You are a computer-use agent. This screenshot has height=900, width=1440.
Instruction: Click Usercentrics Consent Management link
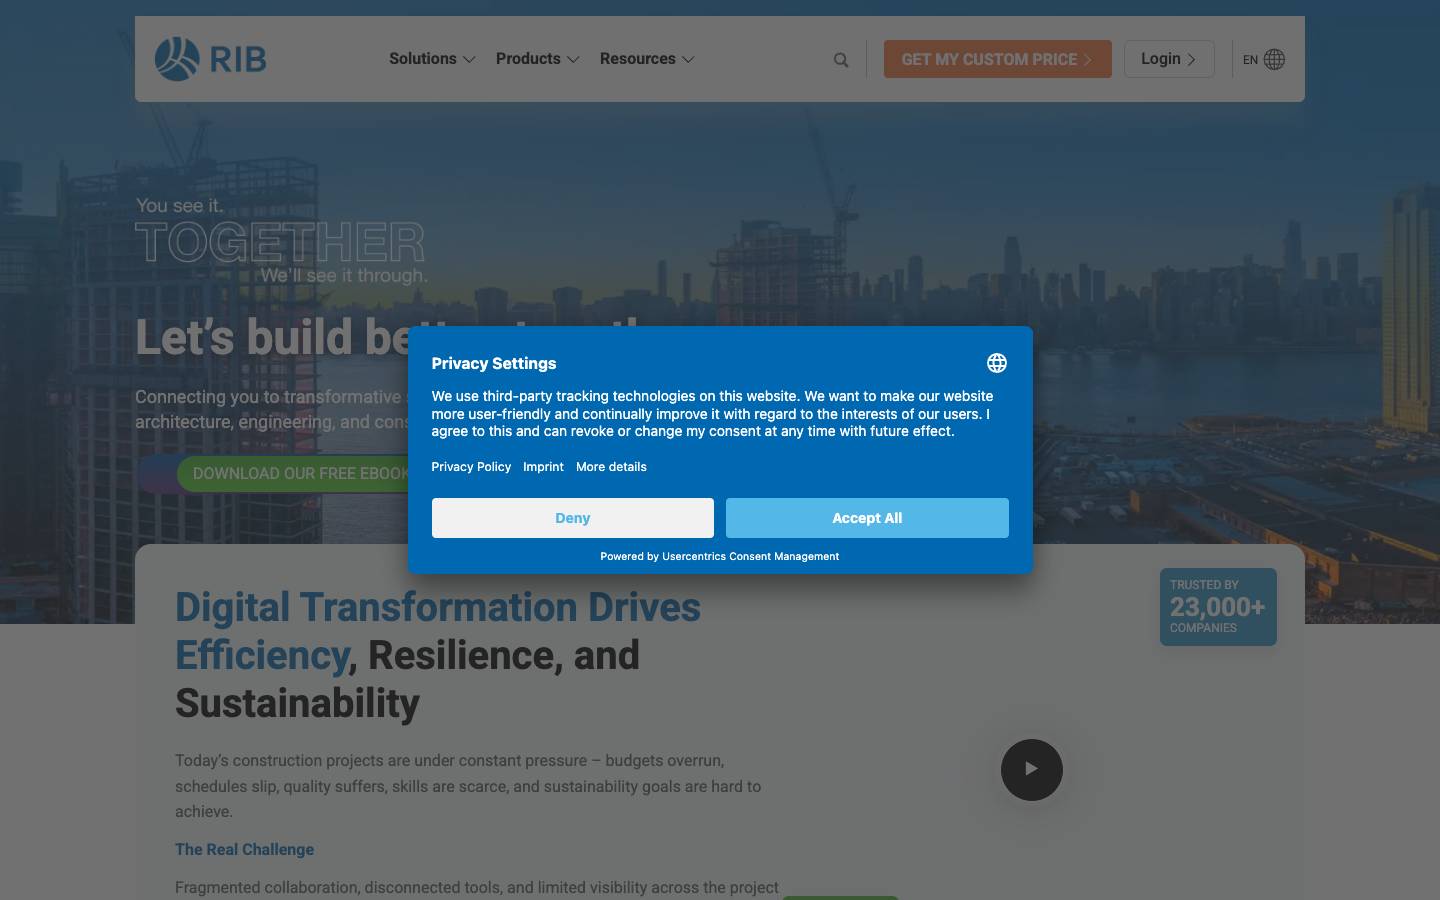750,556
